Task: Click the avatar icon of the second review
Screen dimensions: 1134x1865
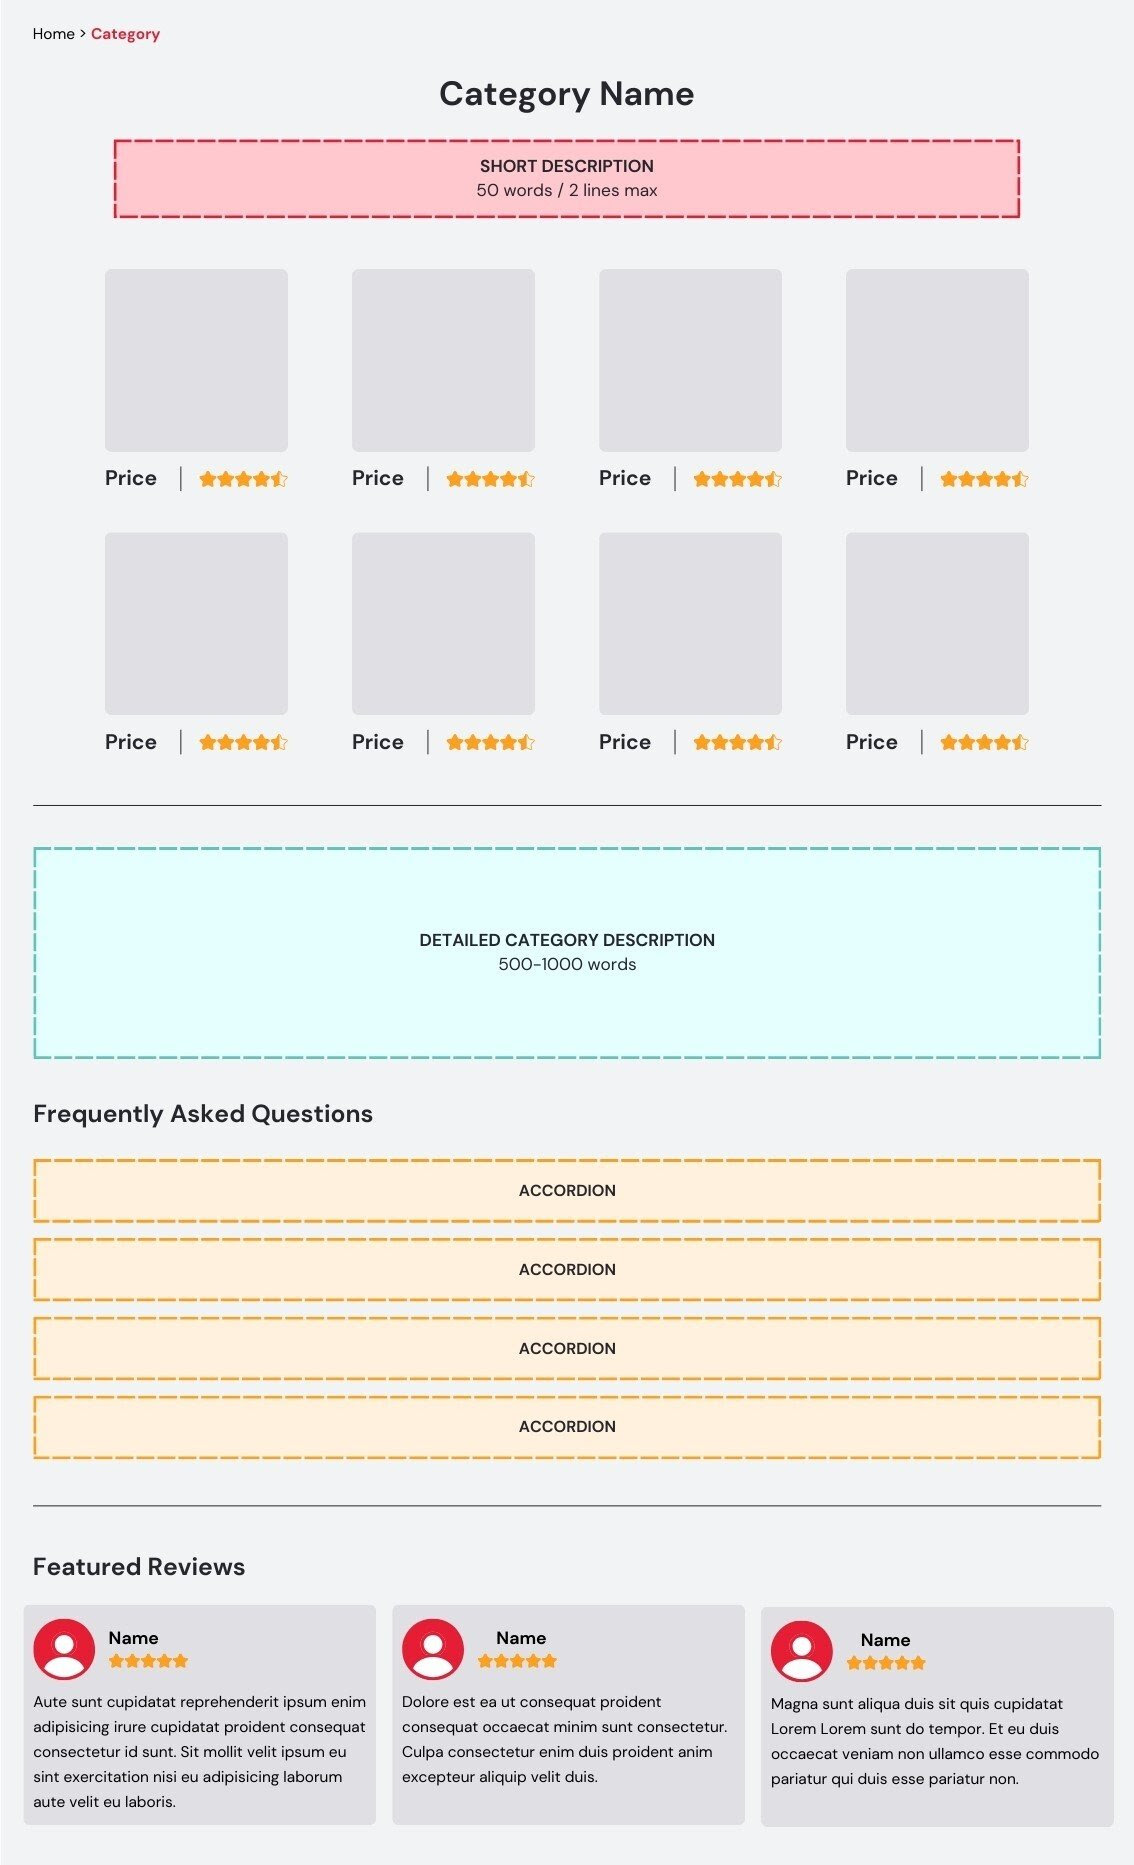Action: click(x=433, y=1649)
